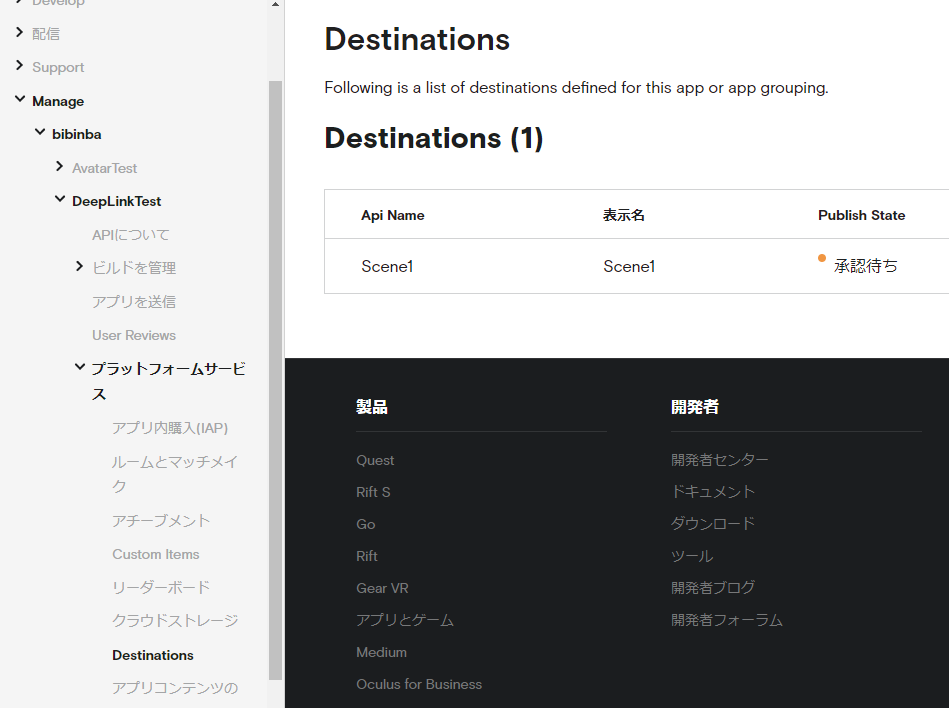Viewport: 949px width, 708px height.
Task: Click the sidebar scroll-up arrow
Action: (275, 4)
